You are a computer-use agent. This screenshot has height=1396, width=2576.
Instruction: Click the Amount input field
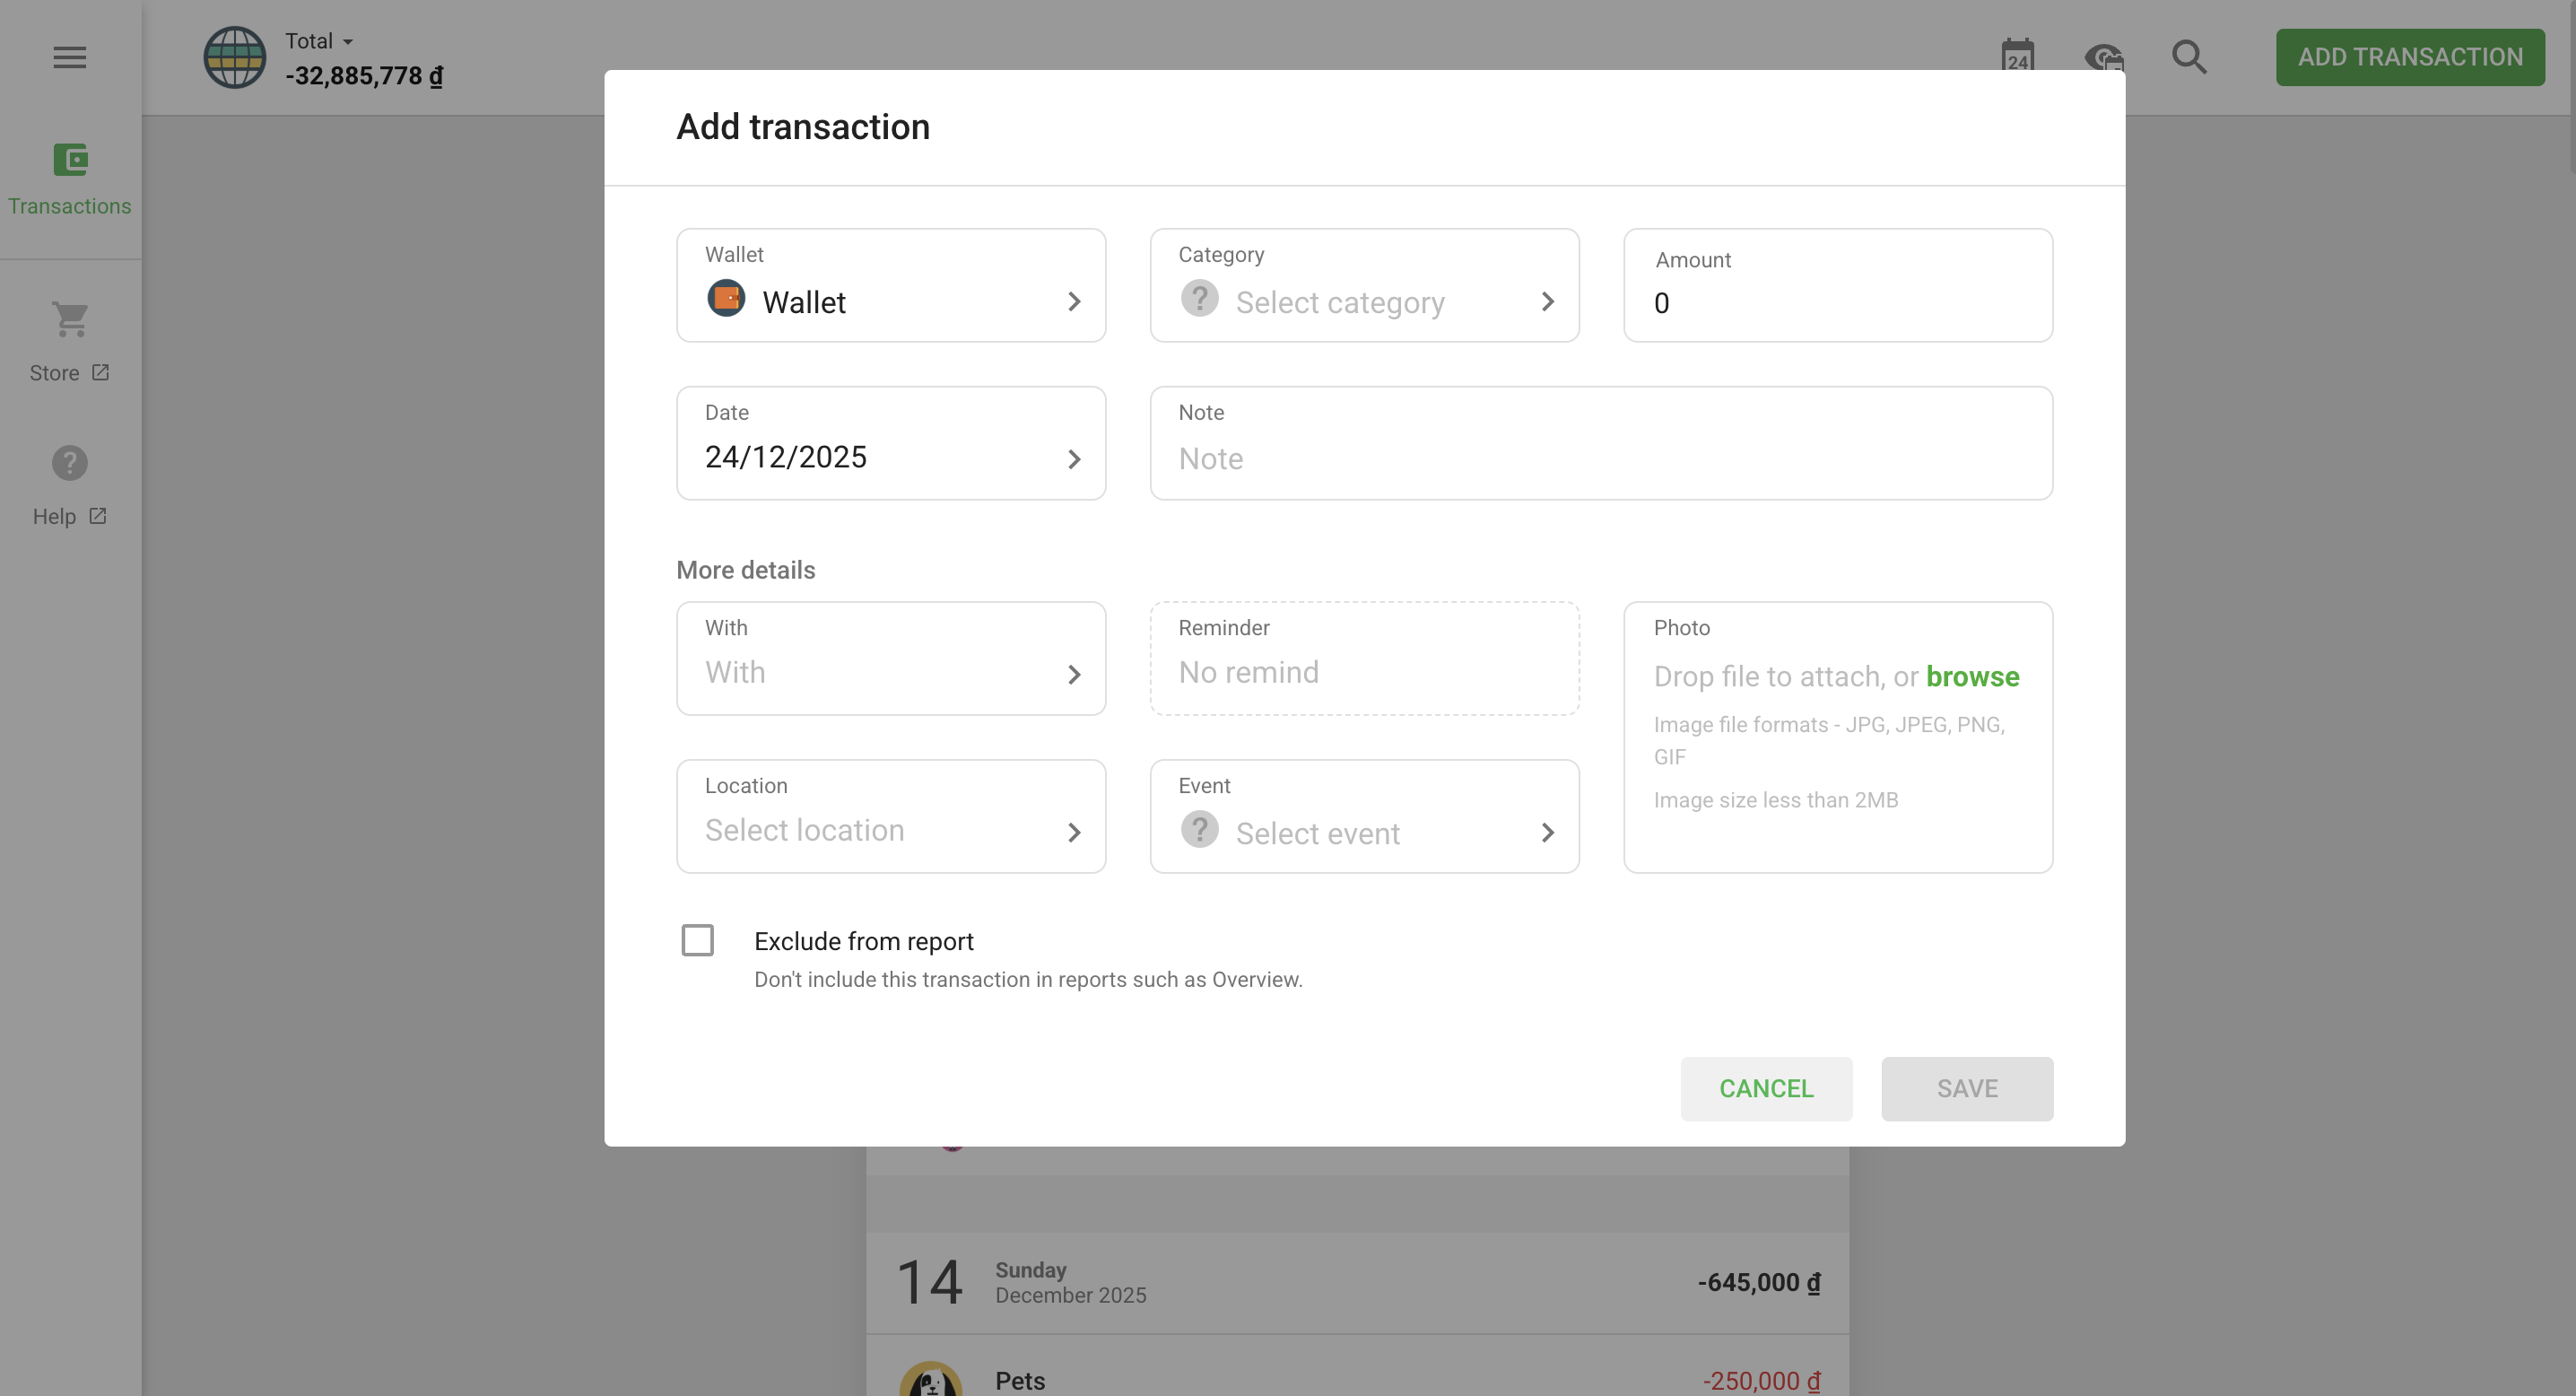click(1837, 303)
